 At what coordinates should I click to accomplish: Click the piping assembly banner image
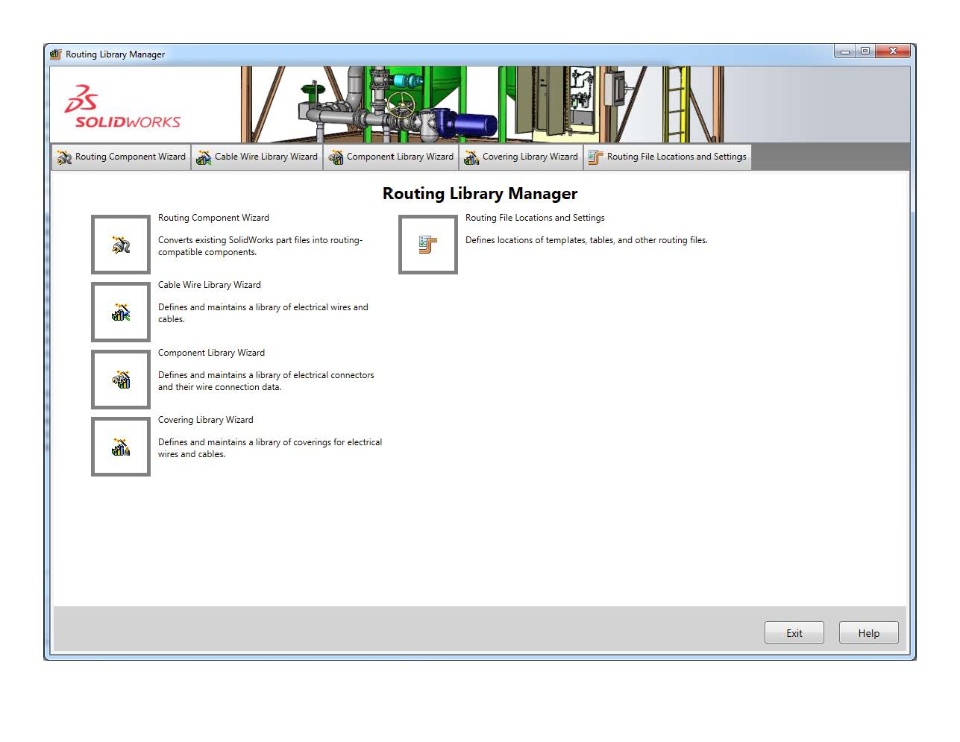(482, 105)
